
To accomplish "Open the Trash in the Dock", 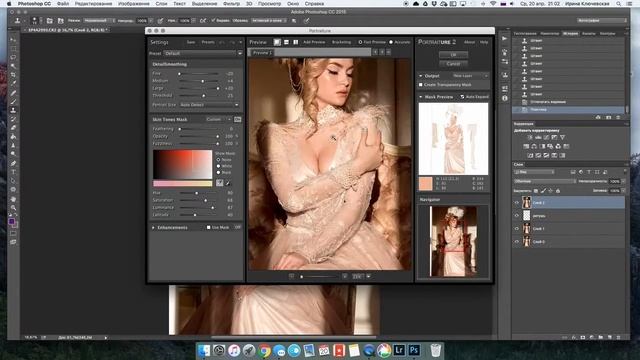I will tap(436, 350).
